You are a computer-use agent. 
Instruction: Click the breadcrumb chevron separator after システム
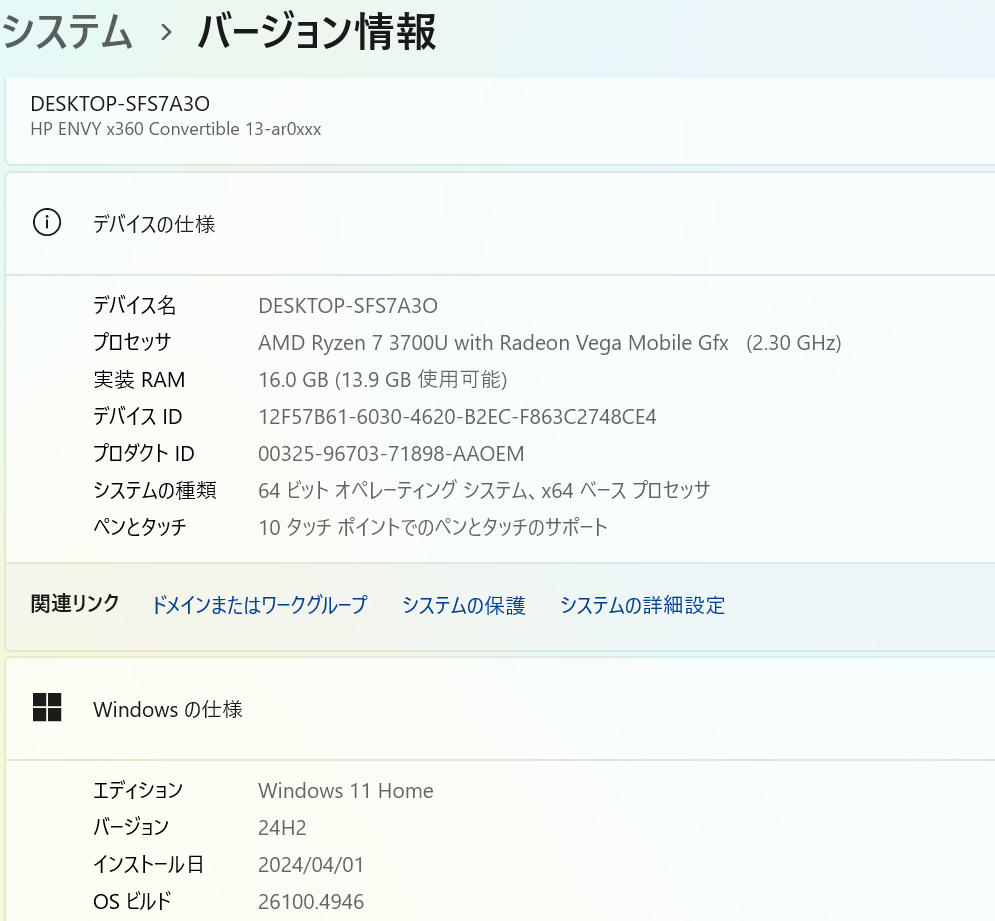tap(167, 34)
